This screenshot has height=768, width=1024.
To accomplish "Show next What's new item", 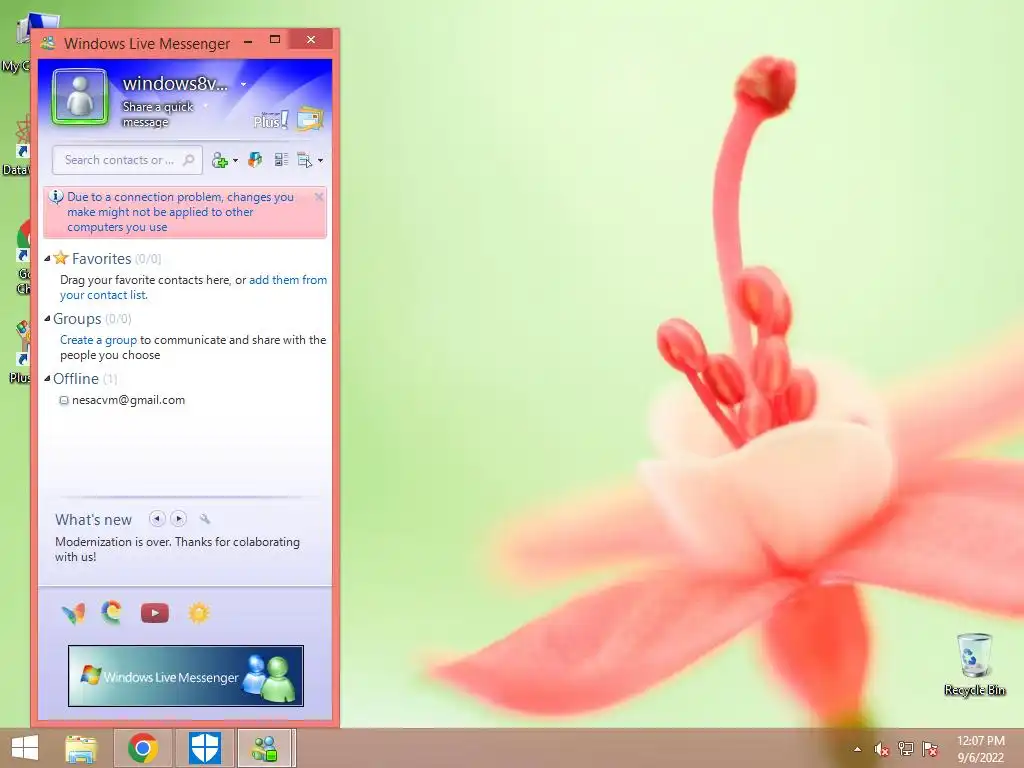I will (178, 519).
